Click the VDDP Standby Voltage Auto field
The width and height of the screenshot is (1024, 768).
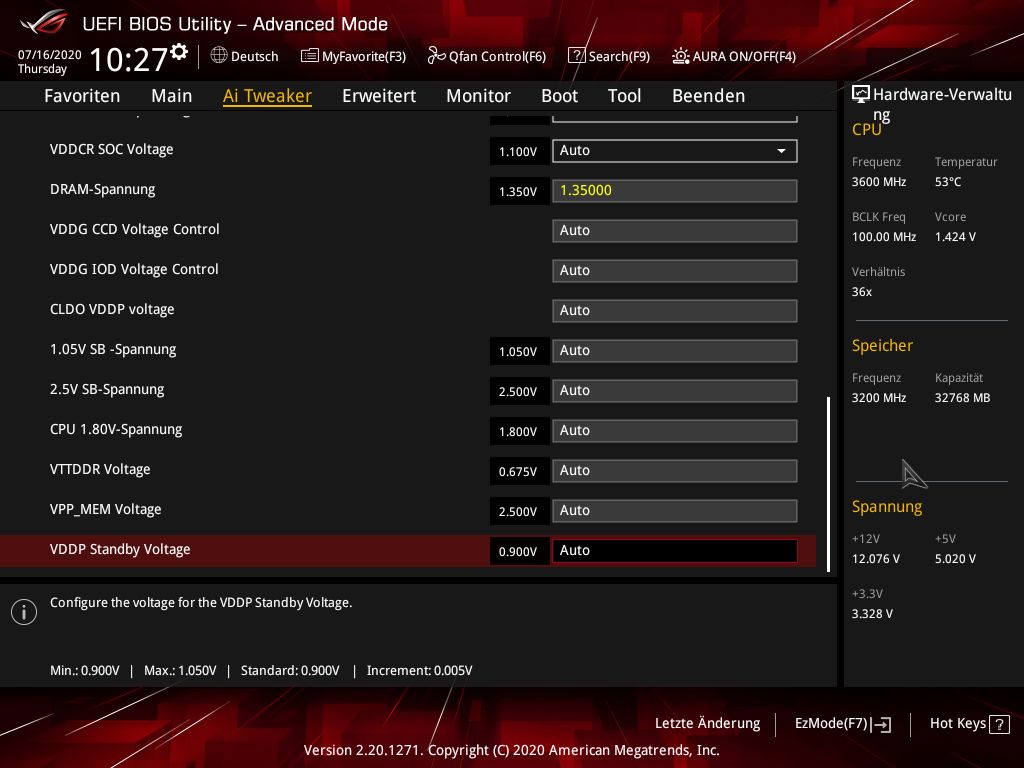tap(675, 551)
